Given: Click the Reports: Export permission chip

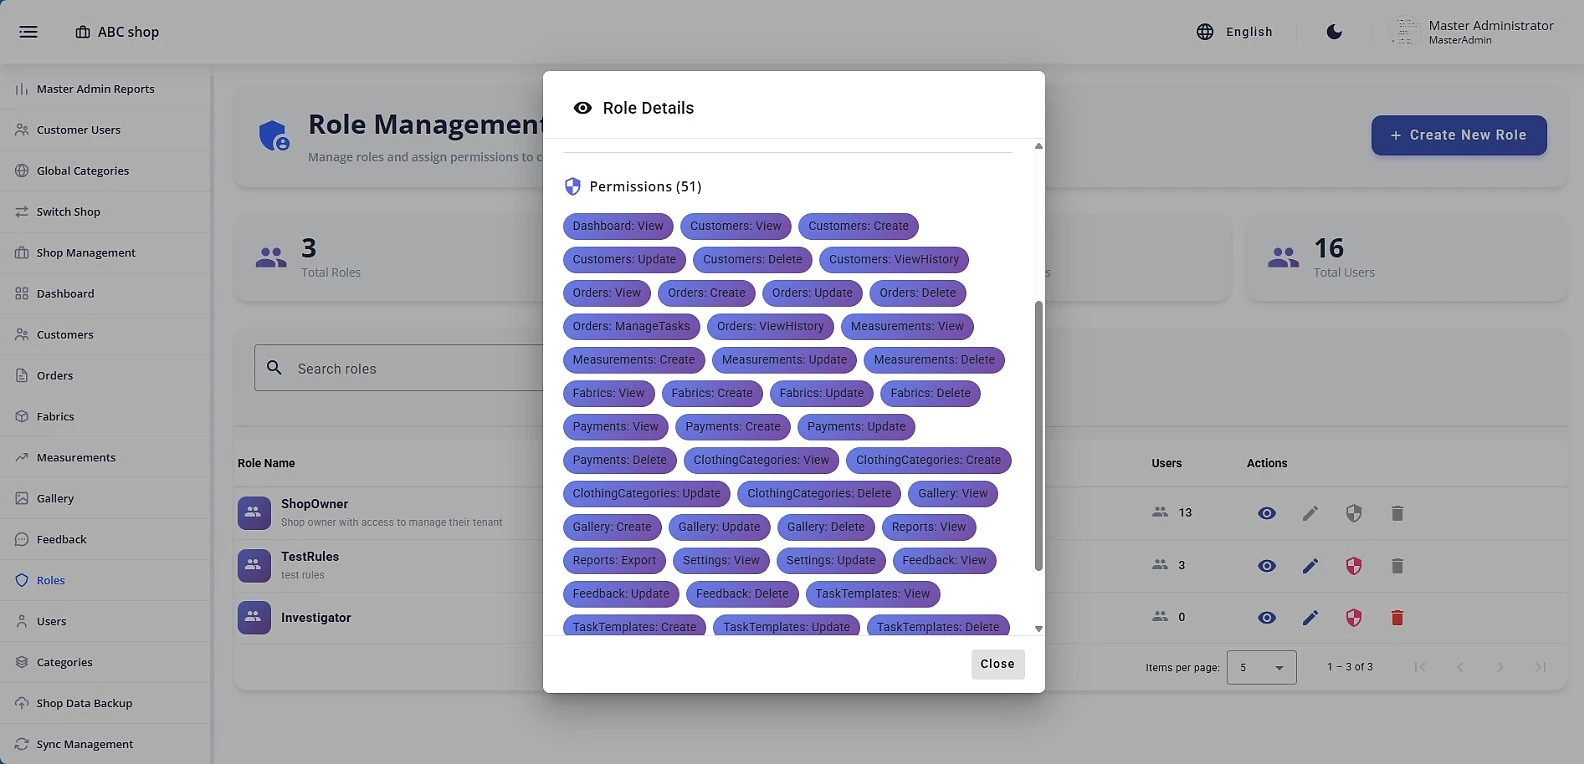Looking at the screenshot, I should (614, 561).
